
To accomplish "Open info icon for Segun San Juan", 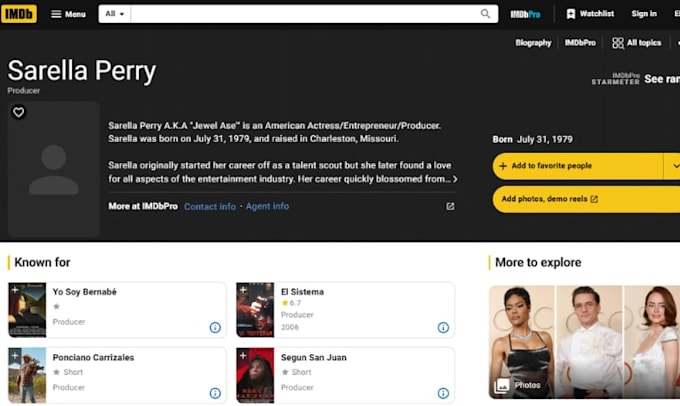I will [443, 393].
